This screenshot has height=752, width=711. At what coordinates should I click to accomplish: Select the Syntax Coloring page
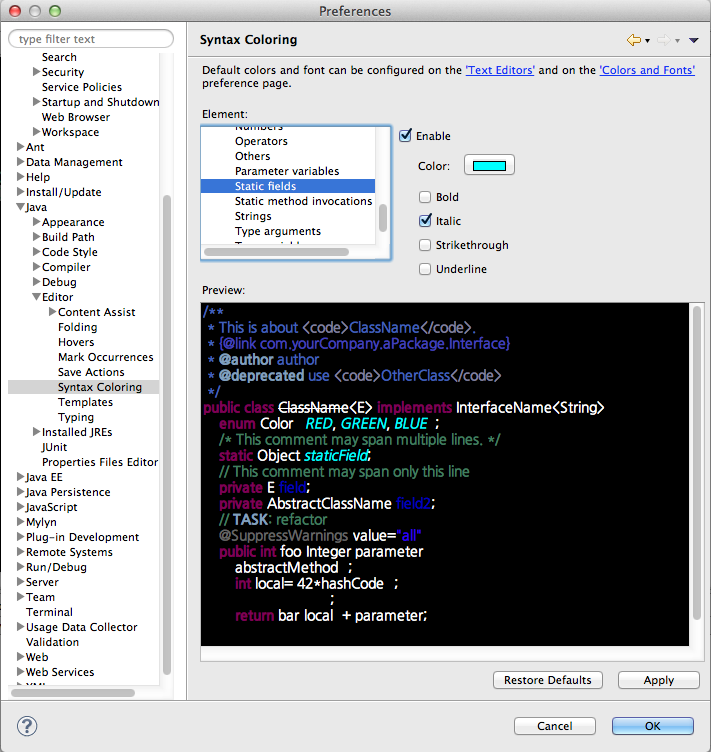pos(100,387)
